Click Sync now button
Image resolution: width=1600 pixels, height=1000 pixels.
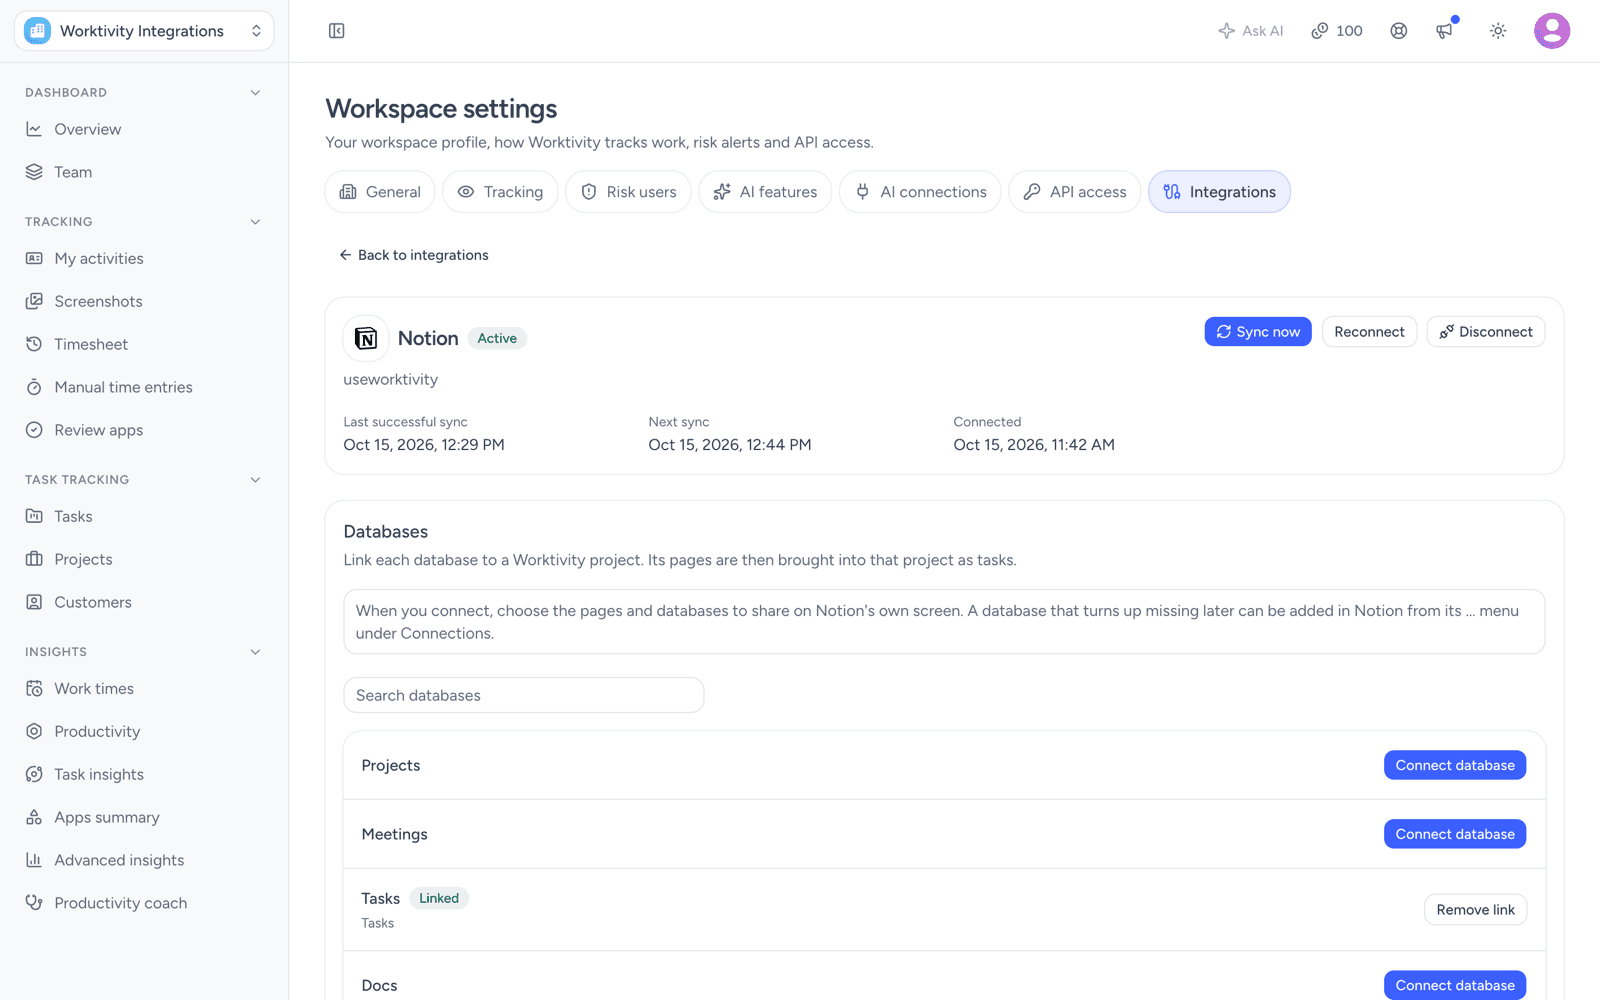tap(1258, 332)
